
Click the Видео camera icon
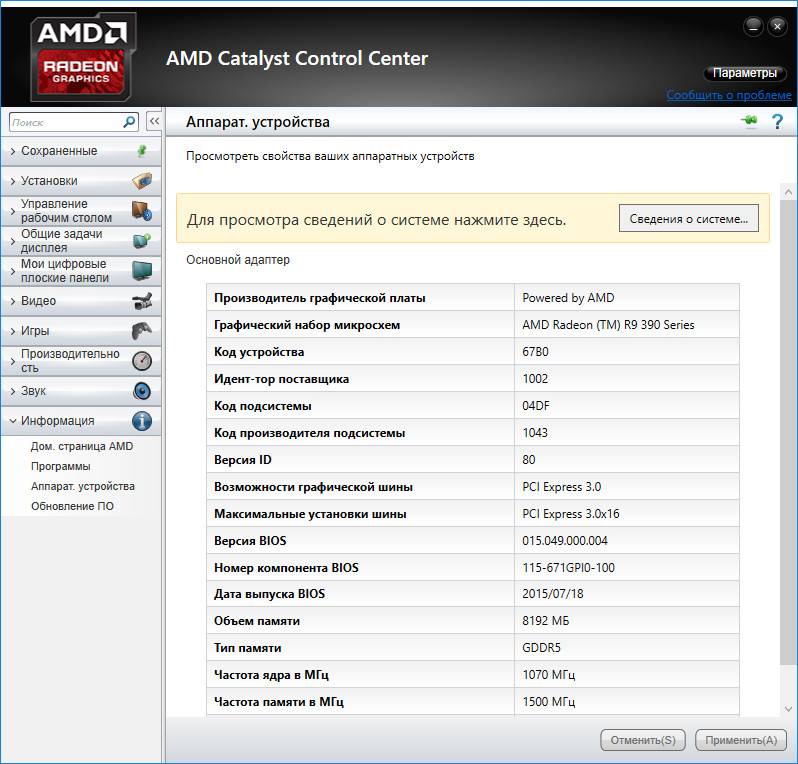pyautogui.click(x=142, y=301)
